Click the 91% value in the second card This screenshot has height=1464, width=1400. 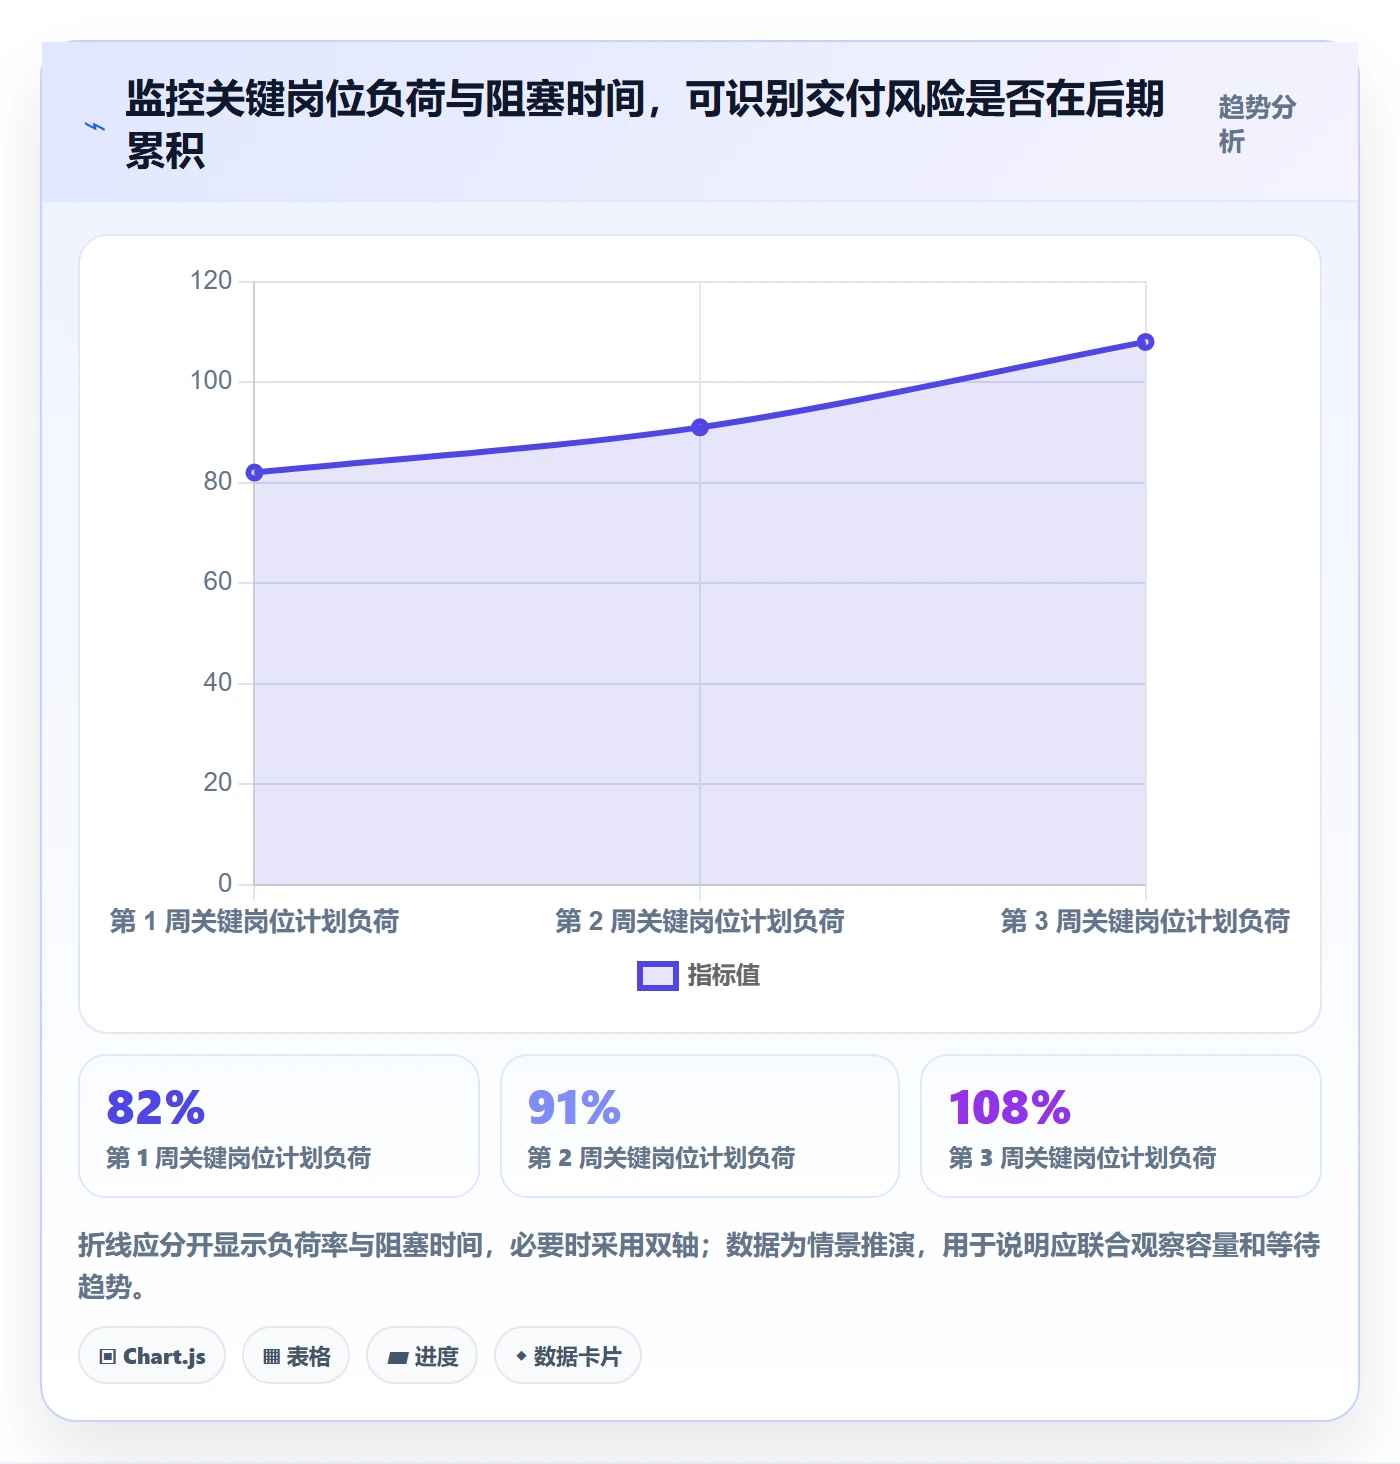pyautogui.click(x=575, y=1108)
